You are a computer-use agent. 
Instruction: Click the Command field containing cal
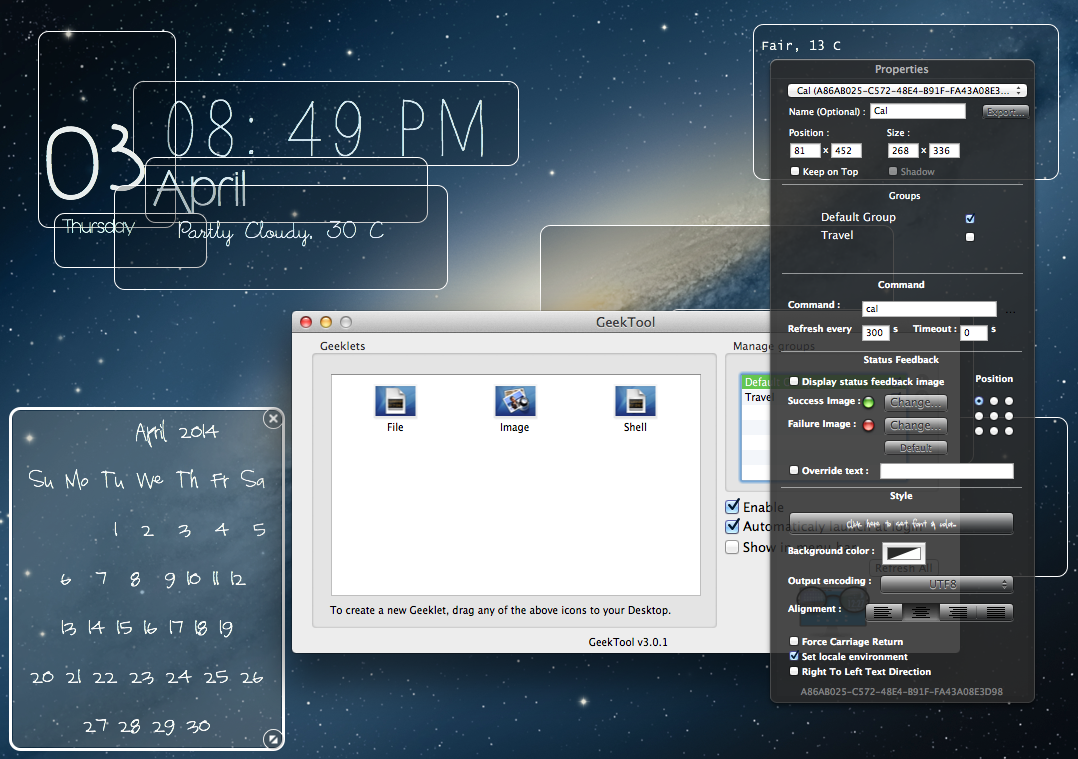point(929,309)
